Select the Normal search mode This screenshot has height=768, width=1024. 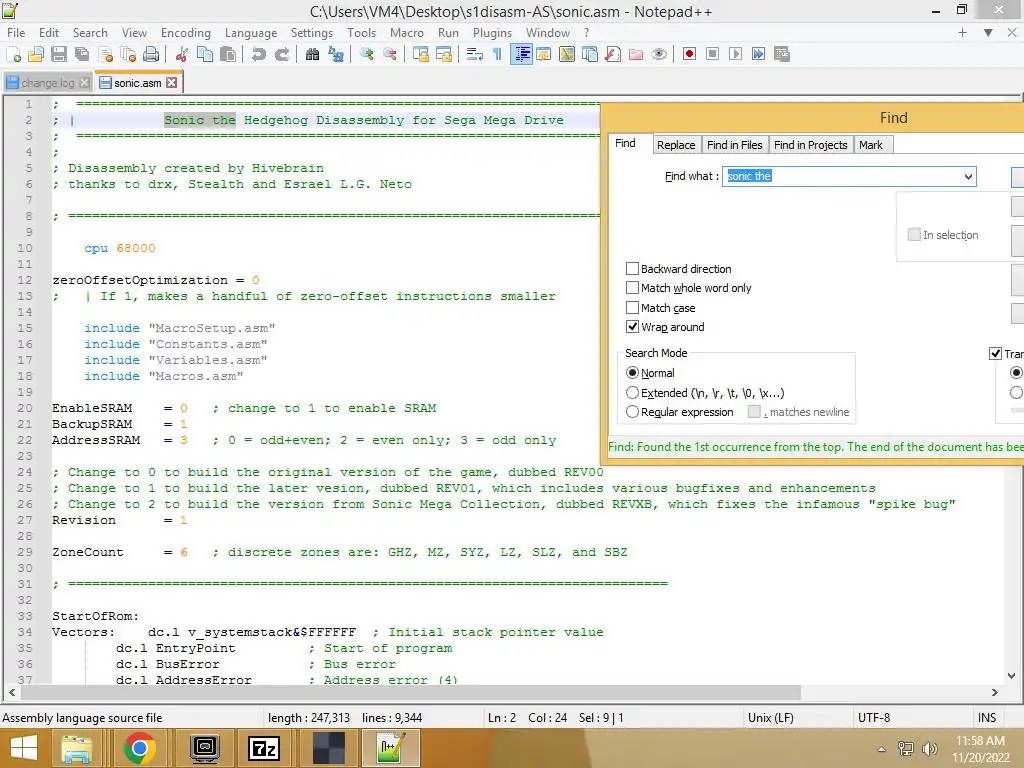point(632,373)
